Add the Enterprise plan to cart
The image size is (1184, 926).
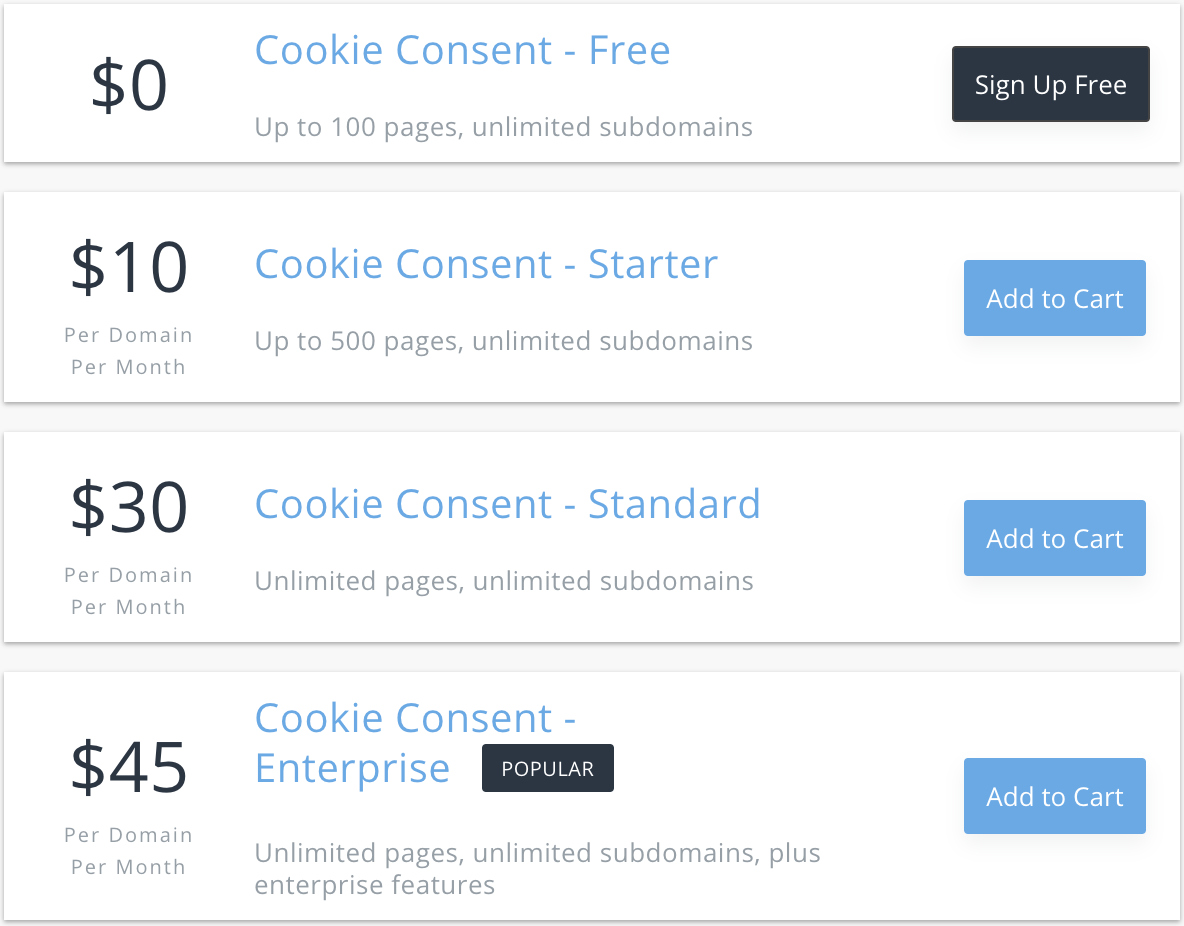coord(1054,796)
